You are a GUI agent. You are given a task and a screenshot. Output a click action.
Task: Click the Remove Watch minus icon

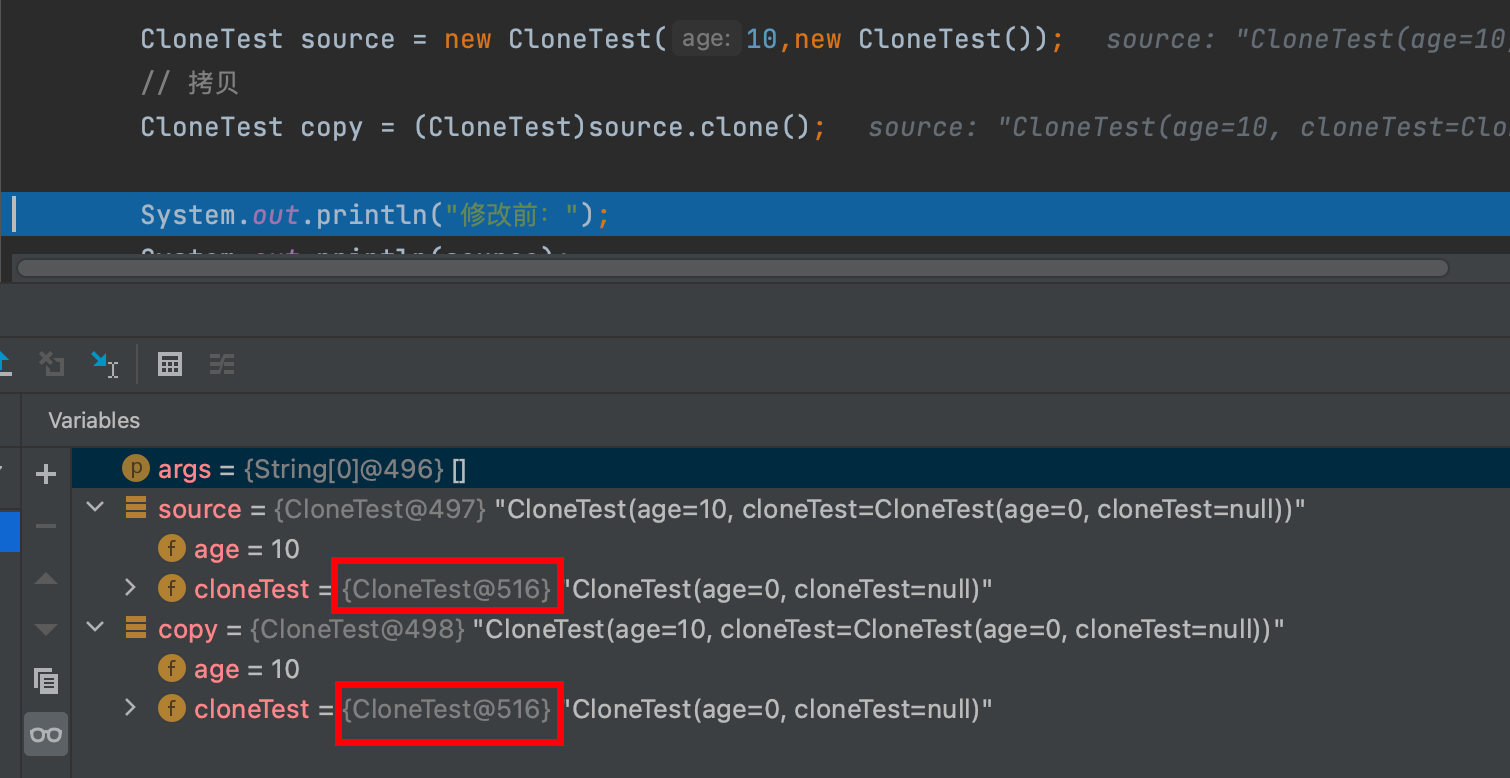pos(46,526)
